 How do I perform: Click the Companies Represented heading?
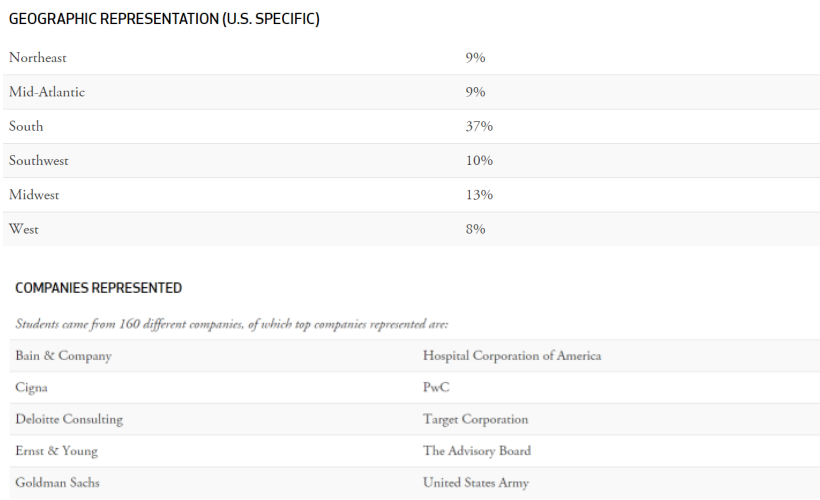click(99, 288)
